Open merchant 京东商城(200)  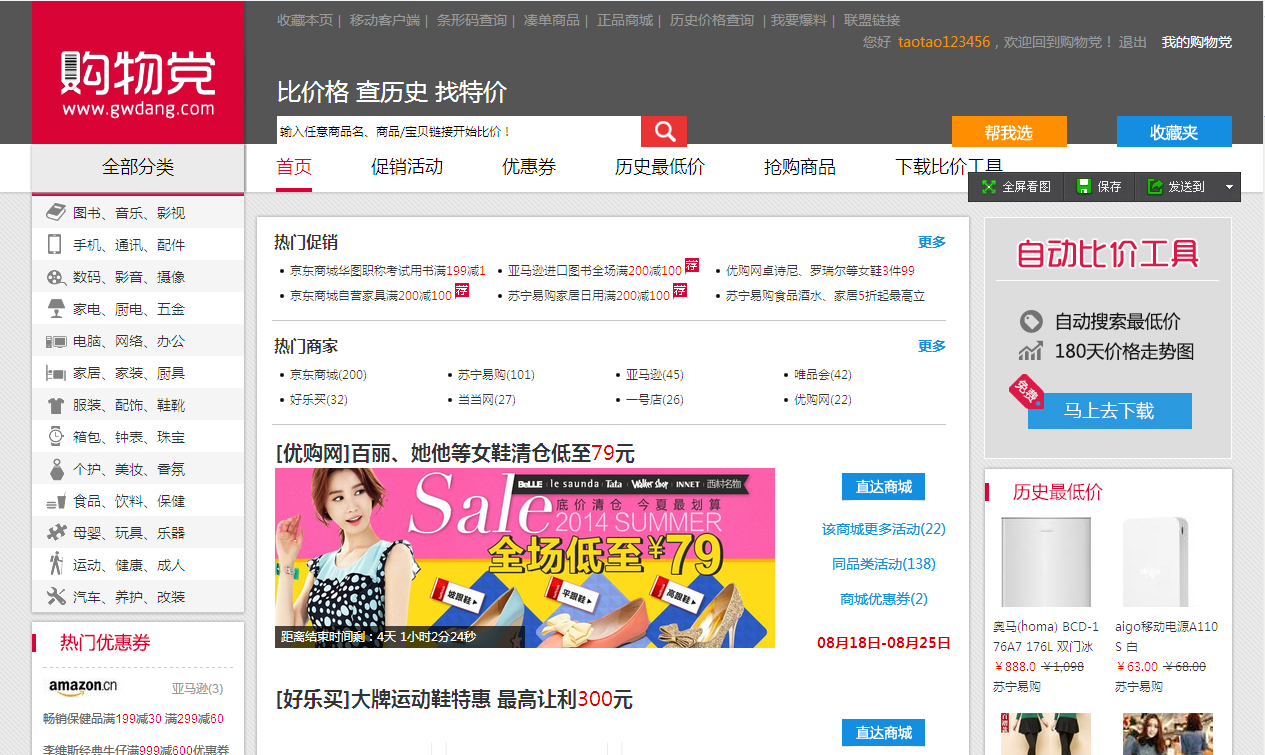[328, 375]
